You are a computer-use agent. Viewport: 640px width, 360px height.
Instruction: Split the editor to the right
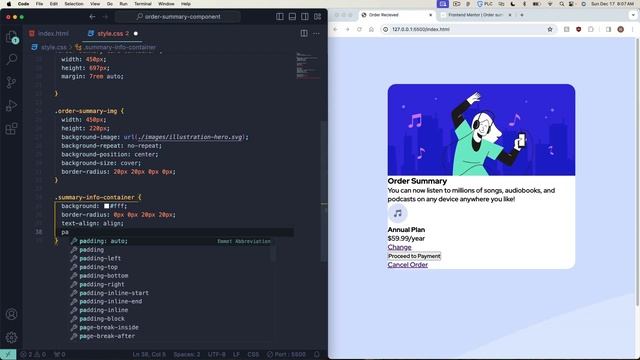tap(304, 33)
